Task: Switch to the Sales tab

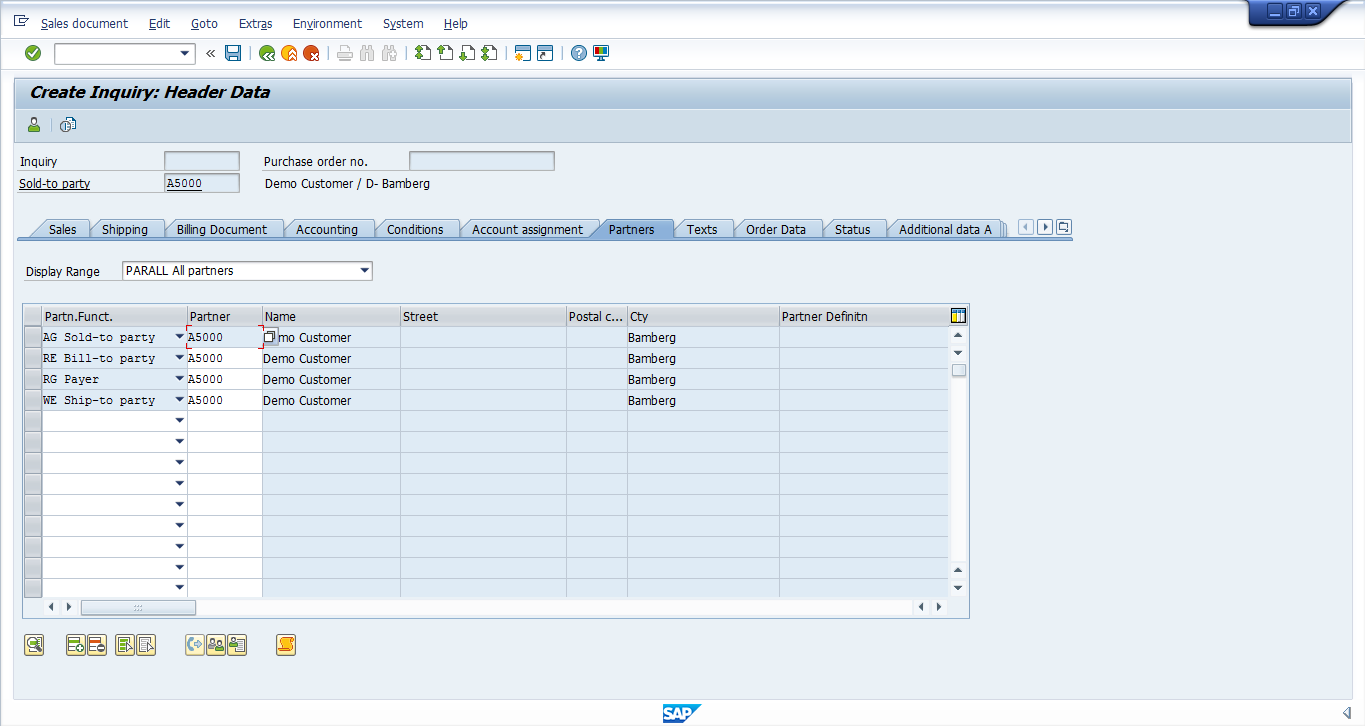Action: coord(62,229)
